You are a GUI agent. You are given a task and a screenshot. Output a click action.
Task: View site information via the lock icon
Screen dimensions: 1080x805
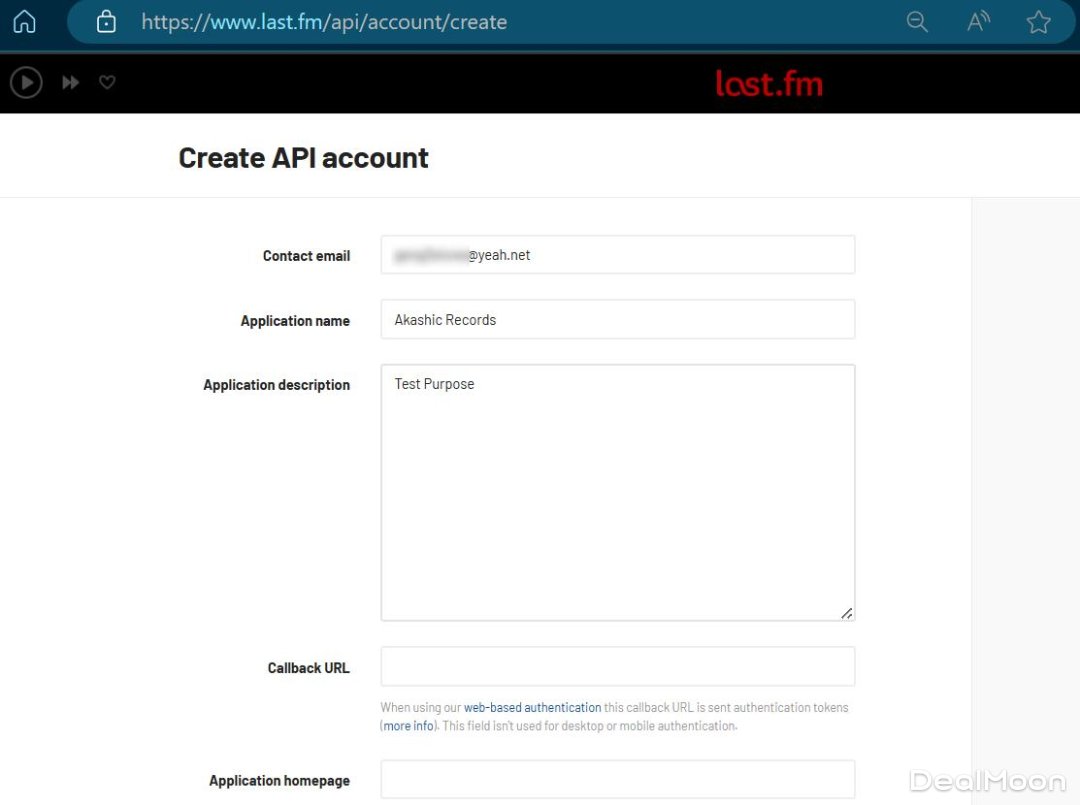point(106,22)
